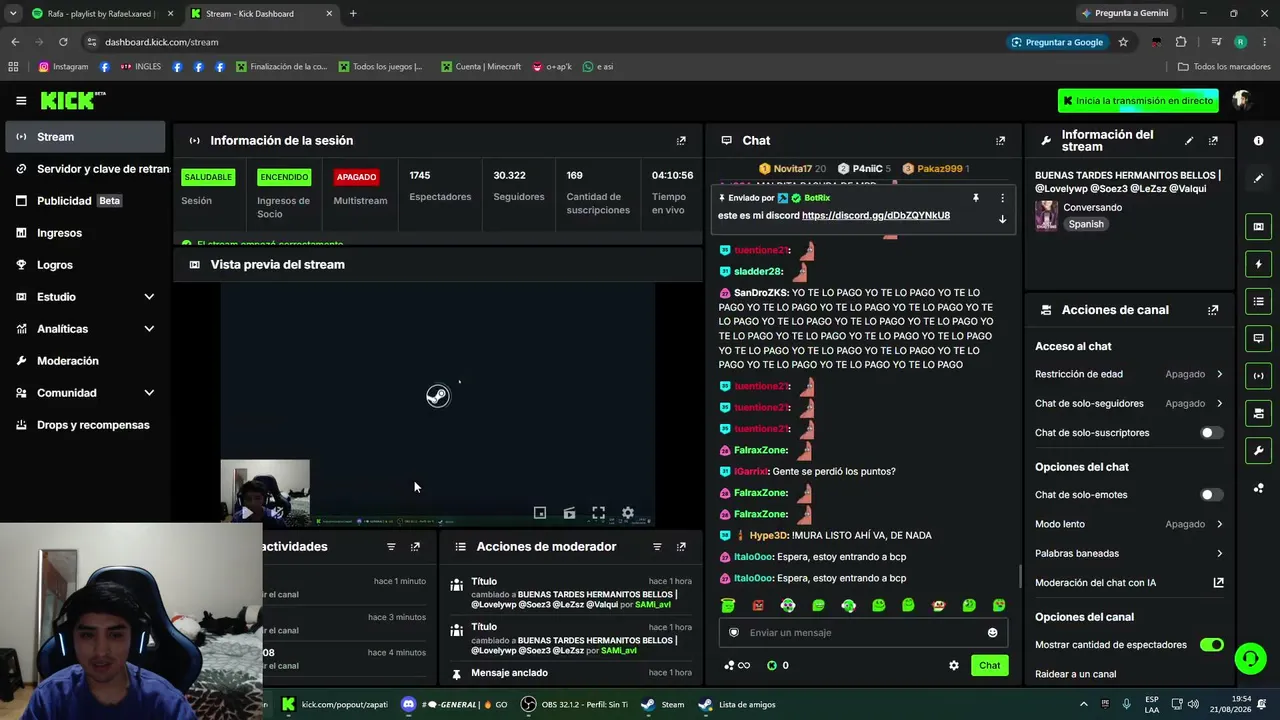This screenshot has width=1280, height=720.
Task: Filter the activities feed list
Action: (x=391, y=547)
